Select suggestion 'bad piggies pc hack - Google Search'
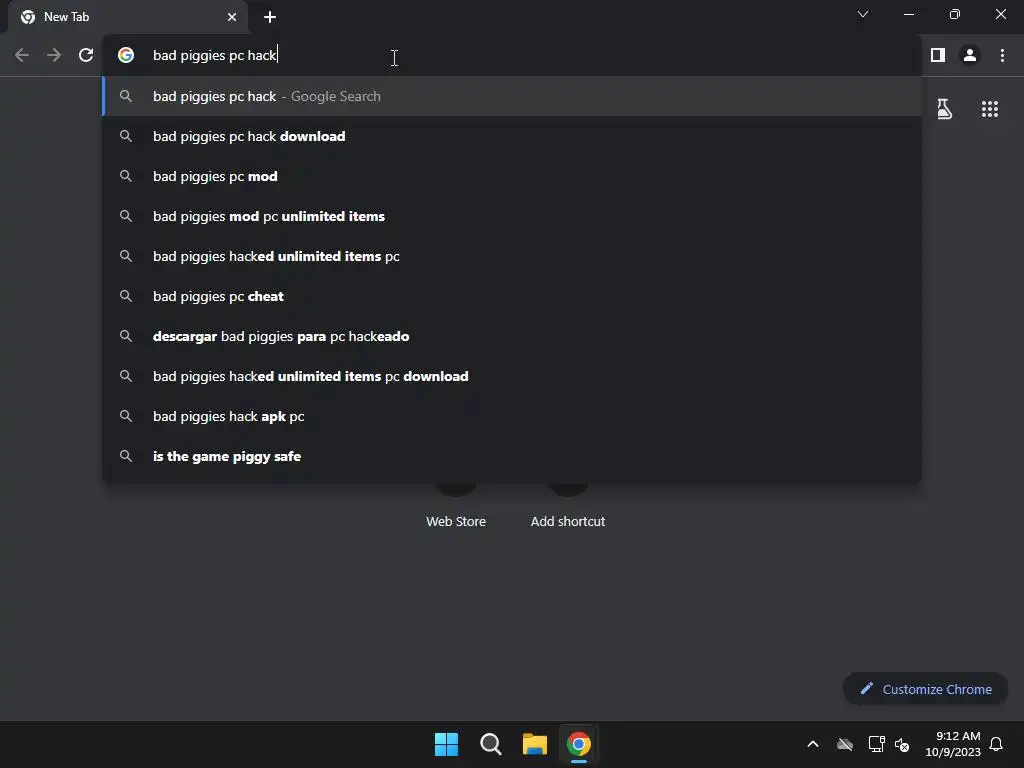The width and height of the screenshot is (1024, 768). [512, 96]
